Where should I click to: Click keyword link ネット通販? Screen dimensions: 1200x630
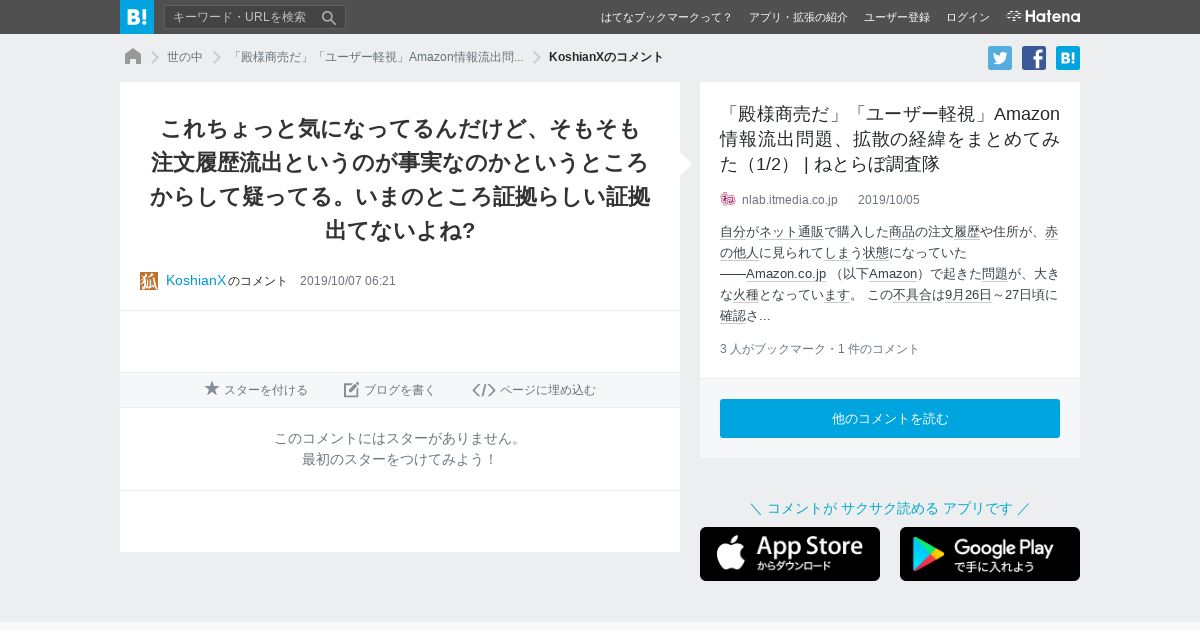[x=792, y=232]
